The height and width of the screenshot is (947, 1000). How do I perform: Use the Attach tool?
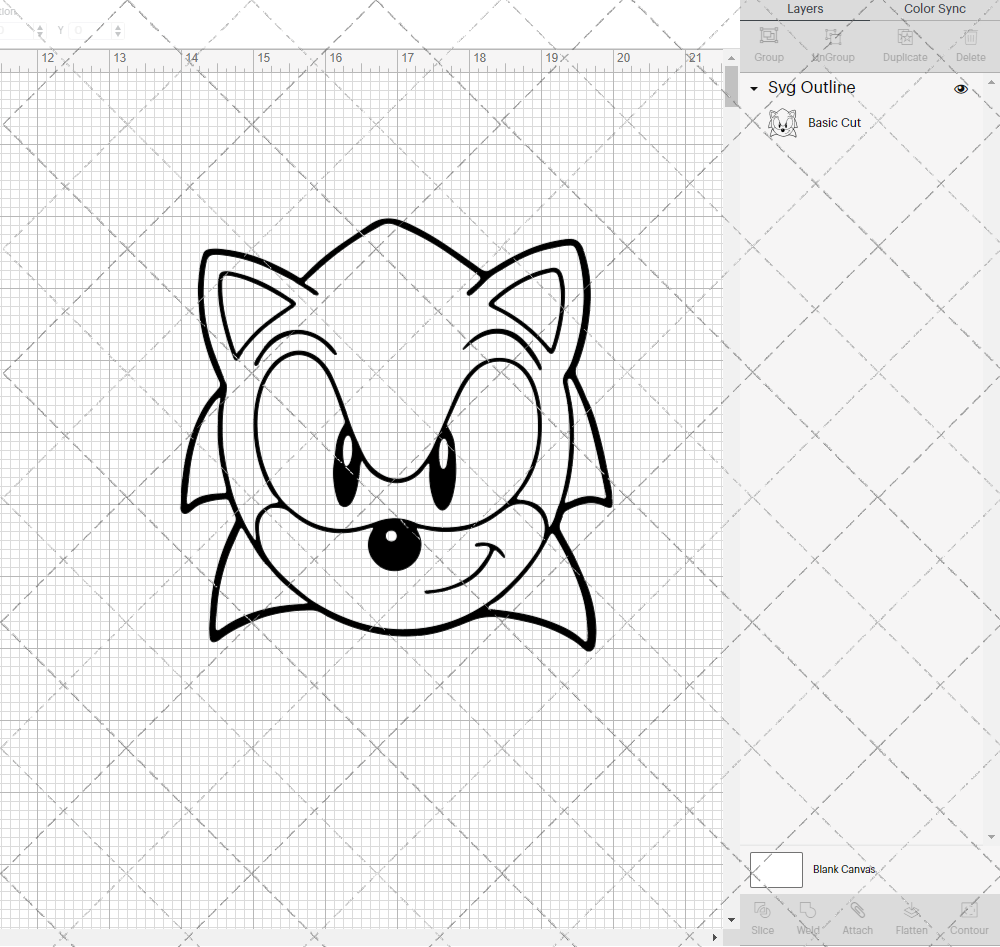(x=857, y=918)
